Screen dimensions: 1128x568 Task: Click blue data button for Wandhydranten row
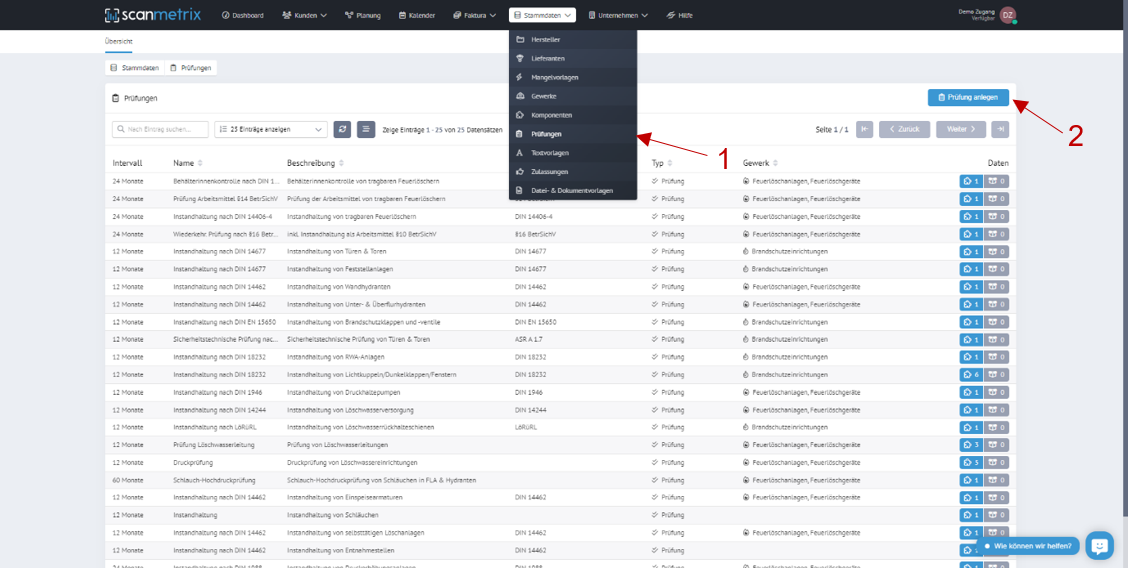971,287
